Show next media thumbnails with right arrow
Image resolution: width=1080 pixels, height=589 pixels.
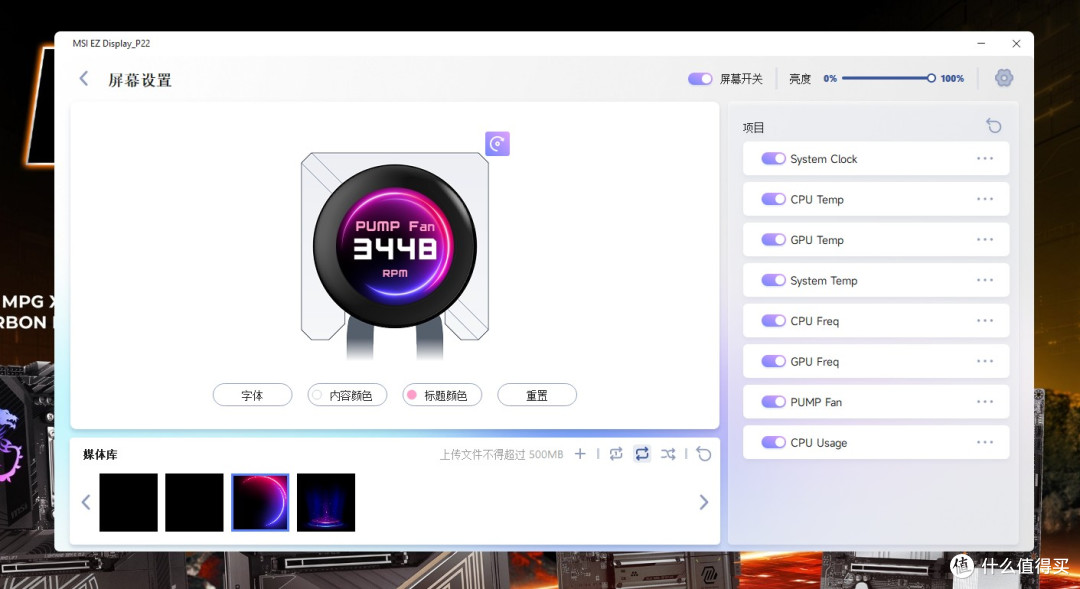point(703,502)
